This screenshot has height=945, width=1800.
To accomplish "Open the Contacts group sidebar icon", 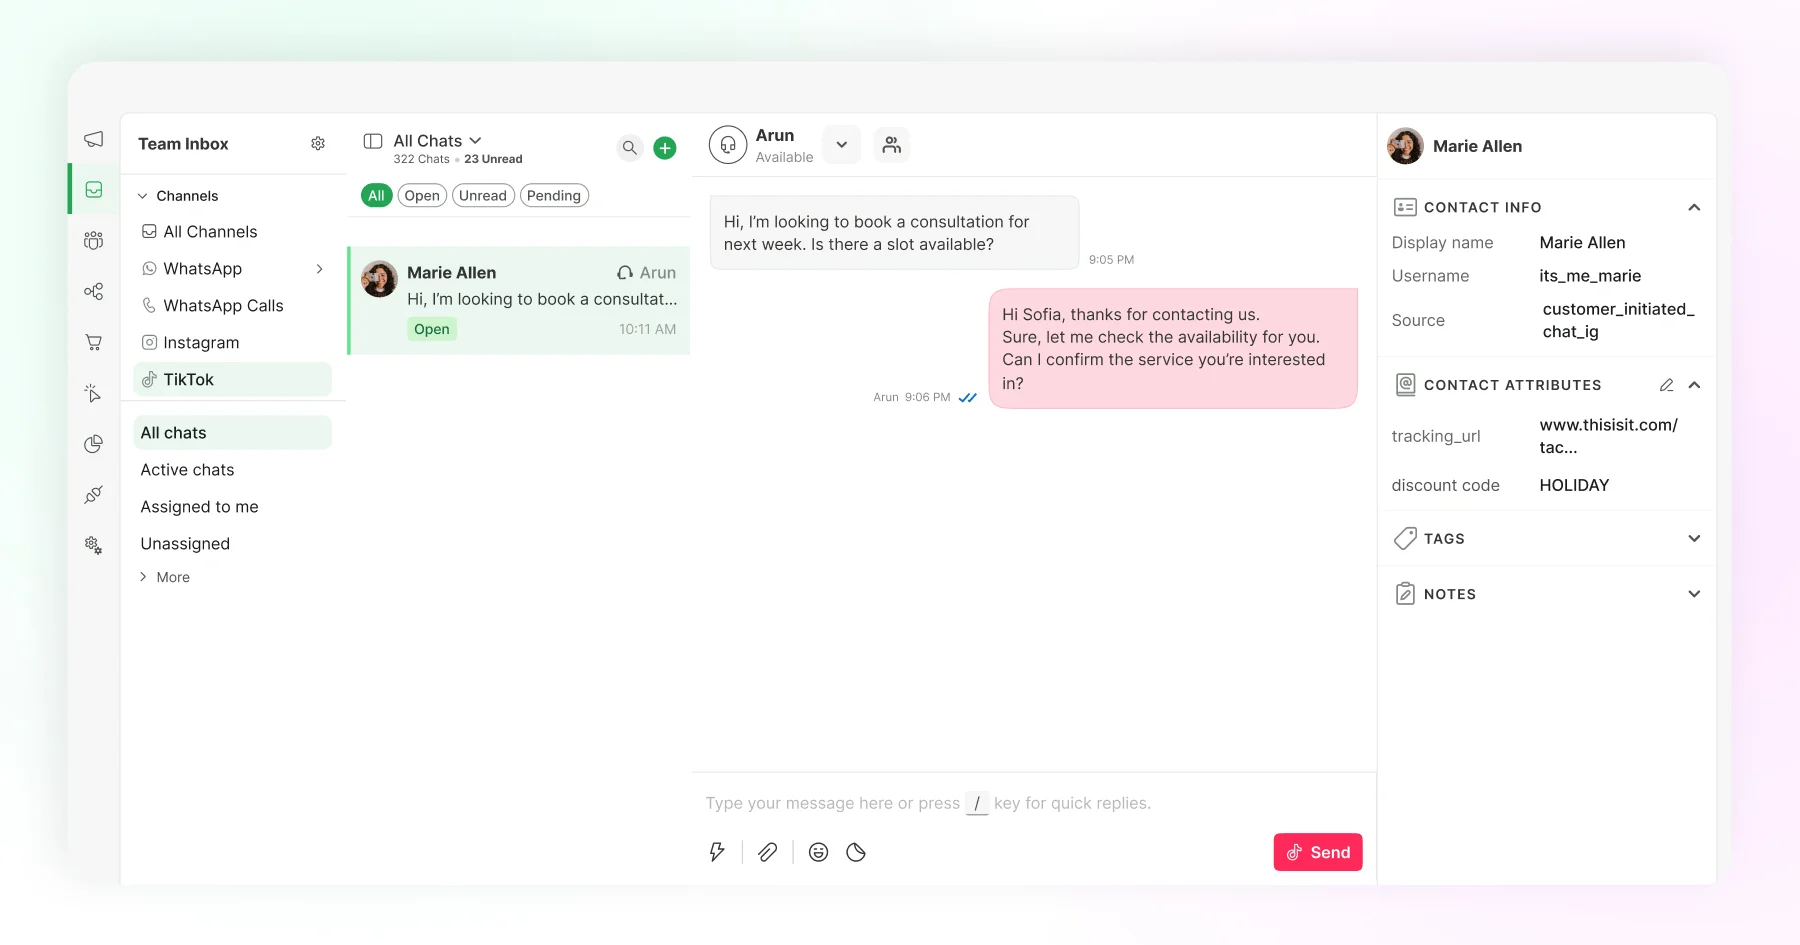I will click(94, 240).
